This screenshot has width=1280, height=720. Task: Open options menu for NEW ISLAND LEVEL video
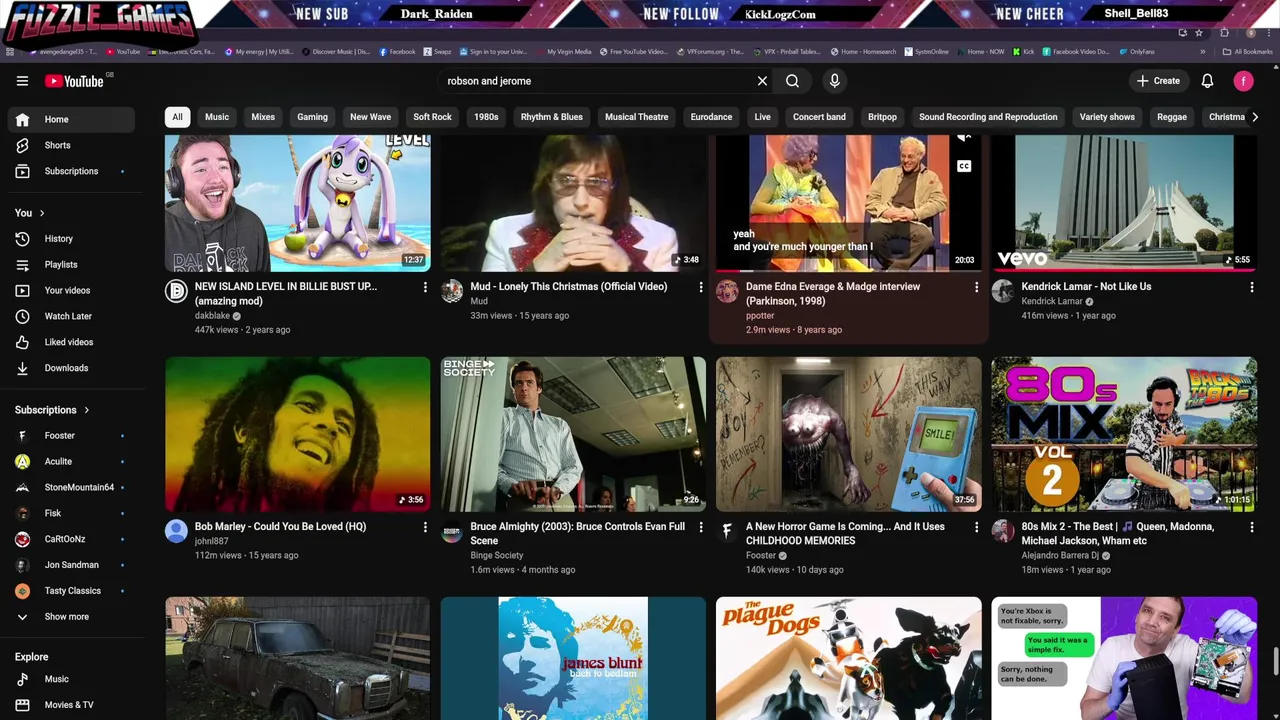pos(425,288)
